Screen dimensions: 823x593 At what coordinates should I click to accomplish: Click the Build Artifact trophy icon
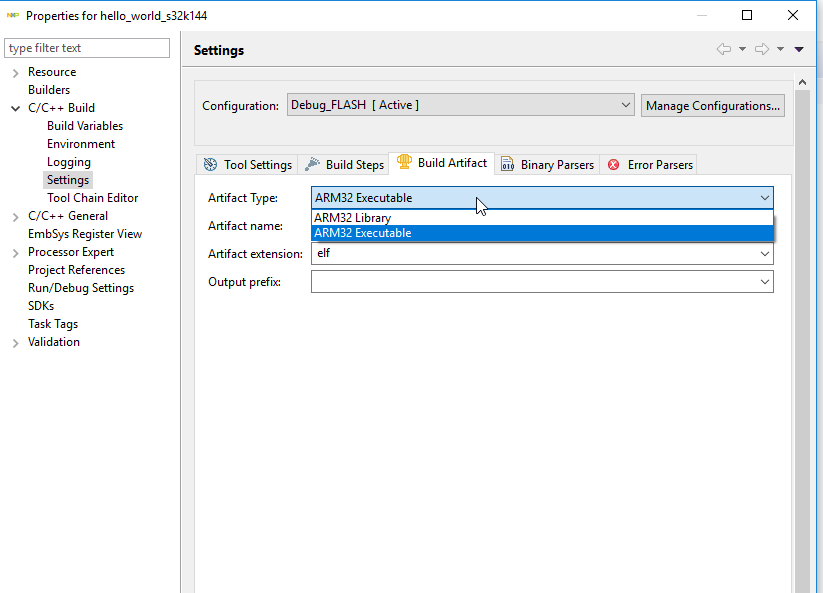pos(404,163)
